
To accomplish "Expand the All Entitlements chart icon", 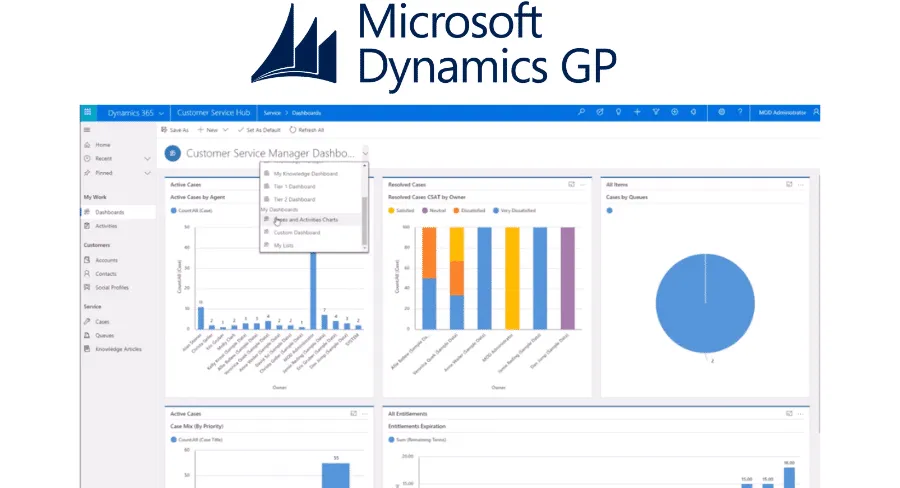I will click(789, 413).
